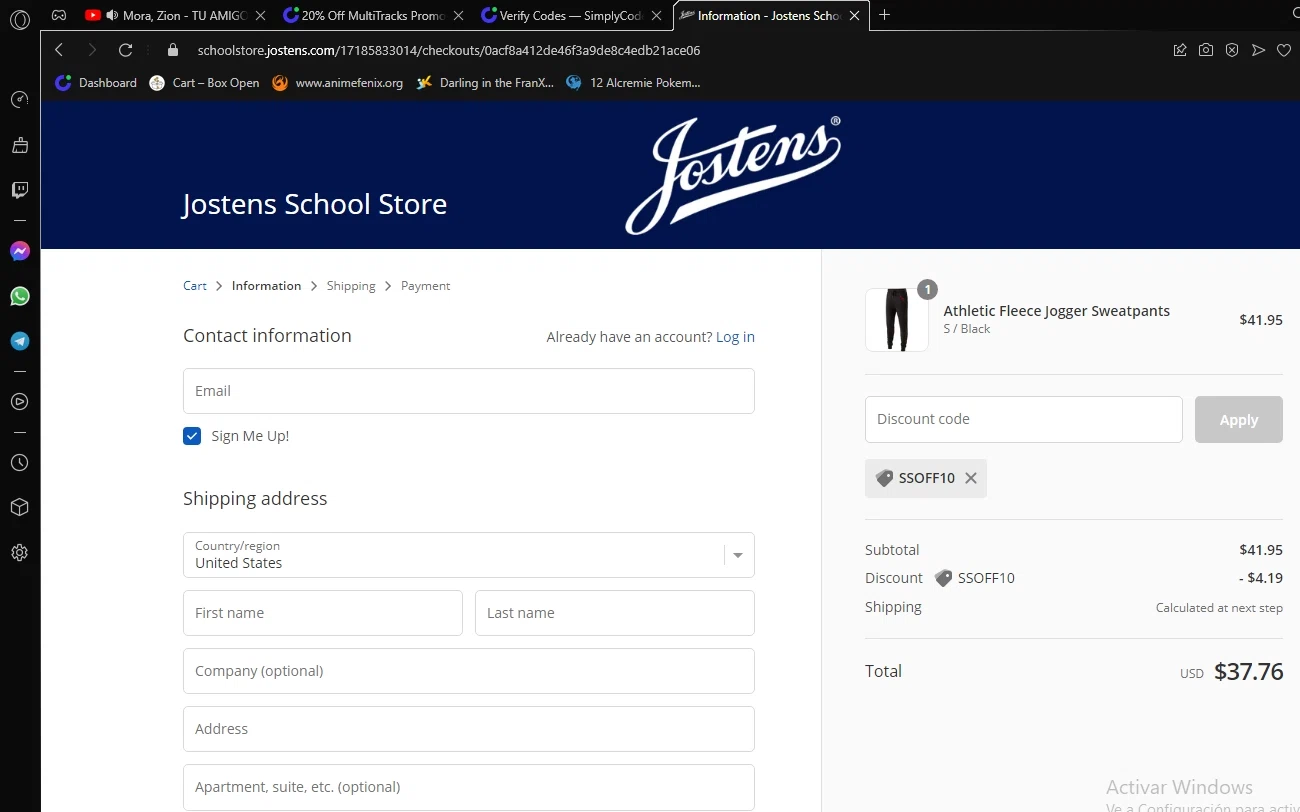Image resolution: width=1300 pixels, height=812 pixels.
Task: Click the Discount code field
Action: pyautogui.click(x=1023, y=419)
